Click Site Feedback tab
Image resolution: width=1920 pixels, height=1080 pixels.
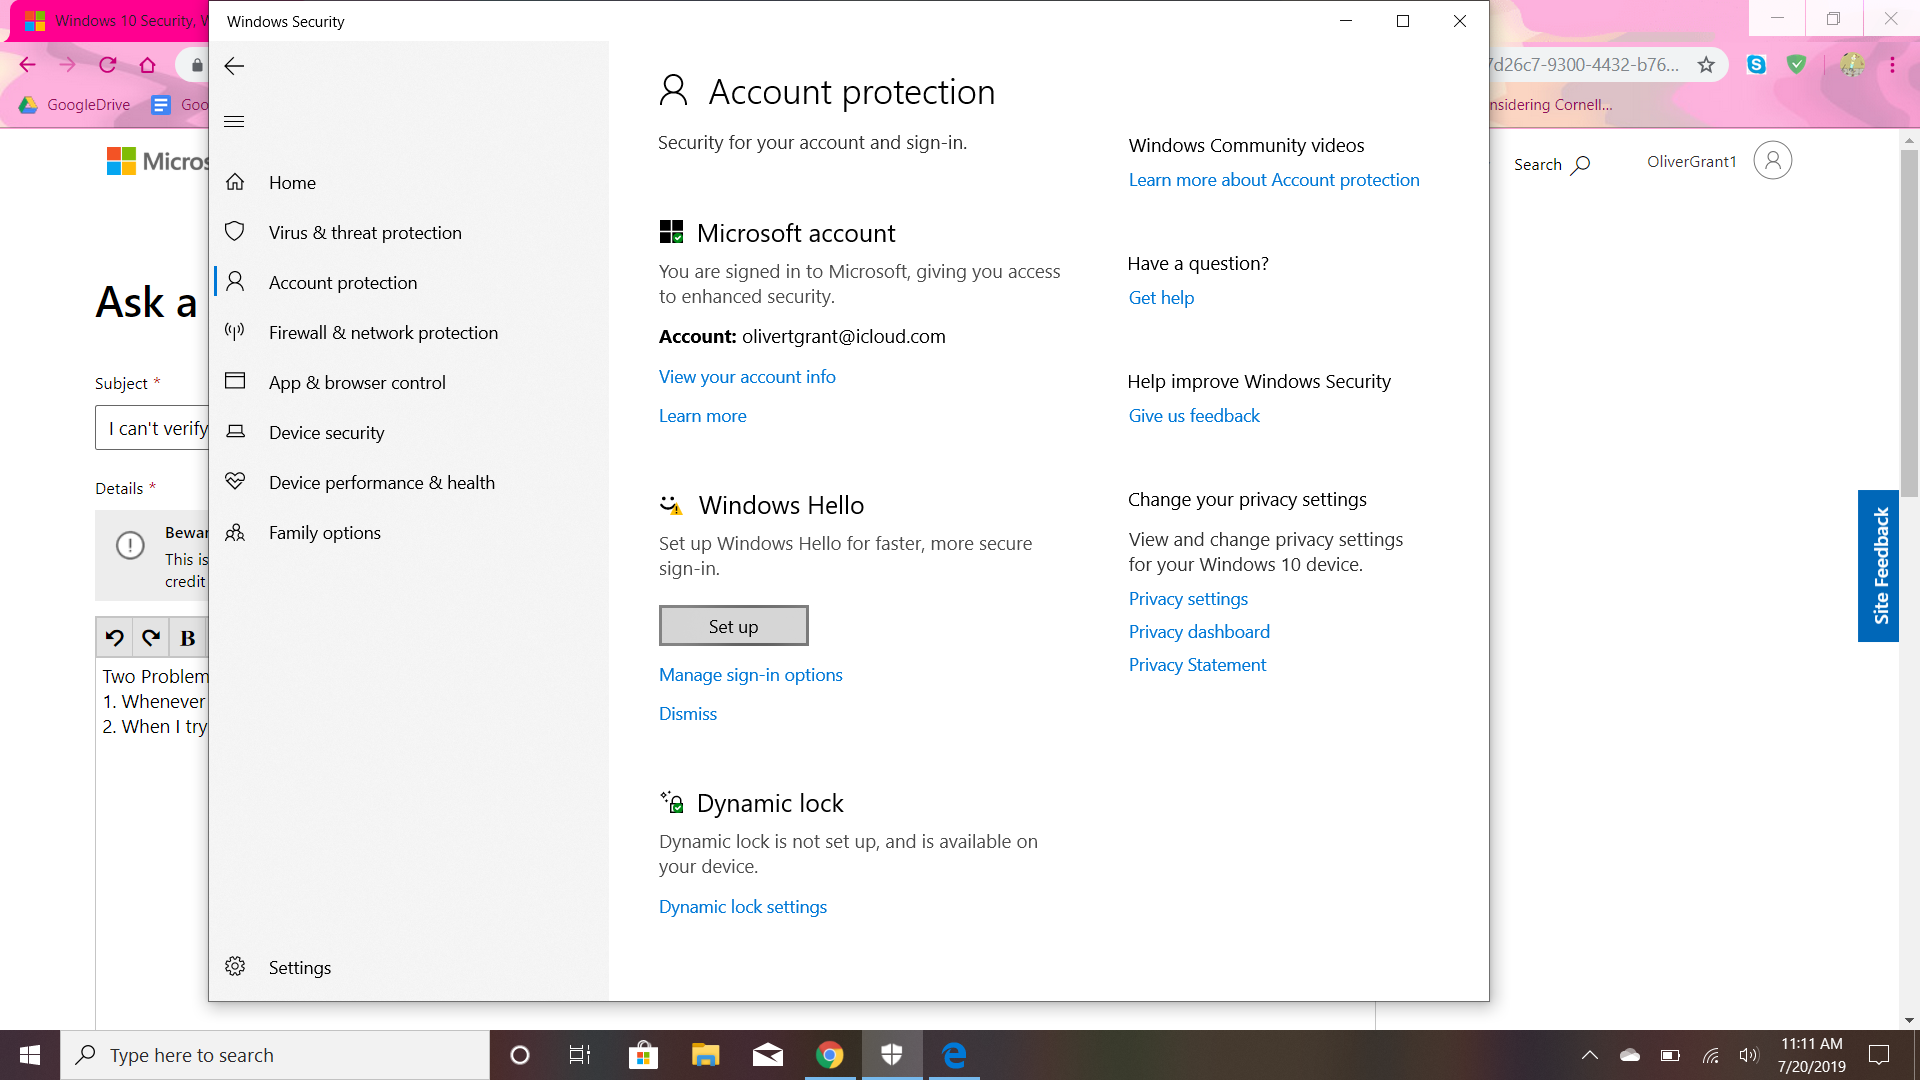coord(1878,566)
